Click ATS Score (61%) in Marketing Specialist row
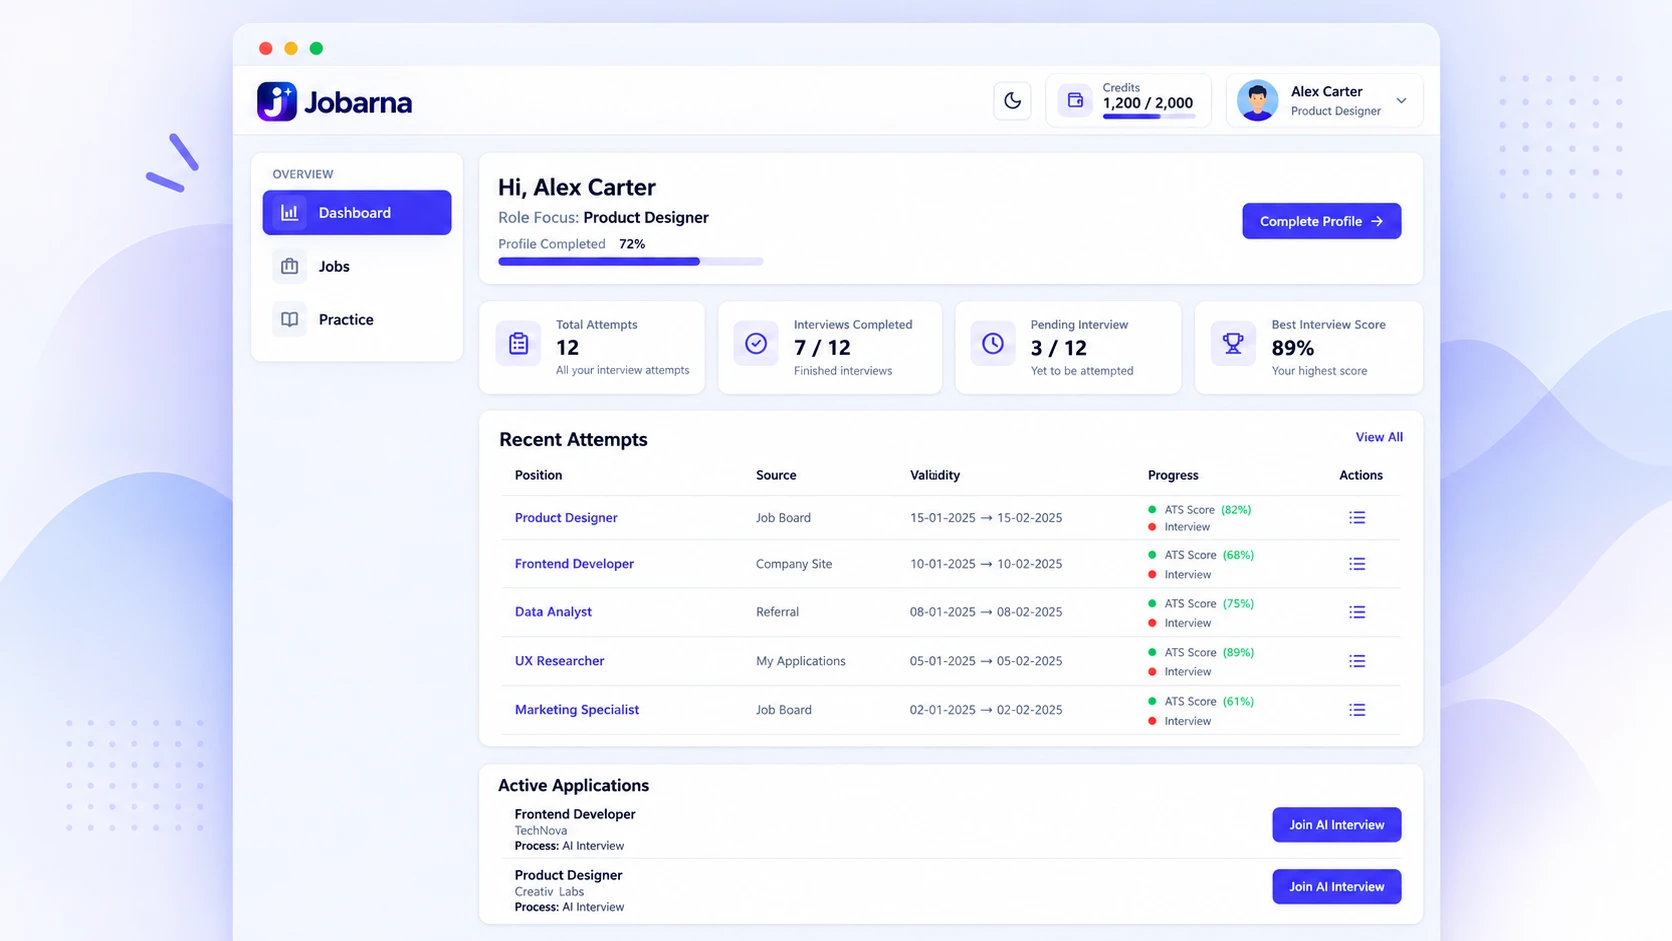The height and width of the screenshot is (941, 1672). click(x=1209, y=702)
